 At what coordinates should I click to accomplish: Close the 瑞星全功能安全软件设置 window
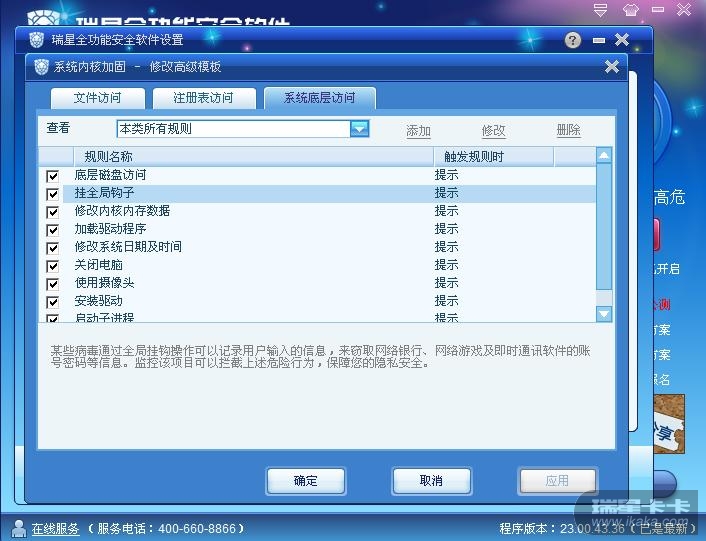tap(622, 40)
